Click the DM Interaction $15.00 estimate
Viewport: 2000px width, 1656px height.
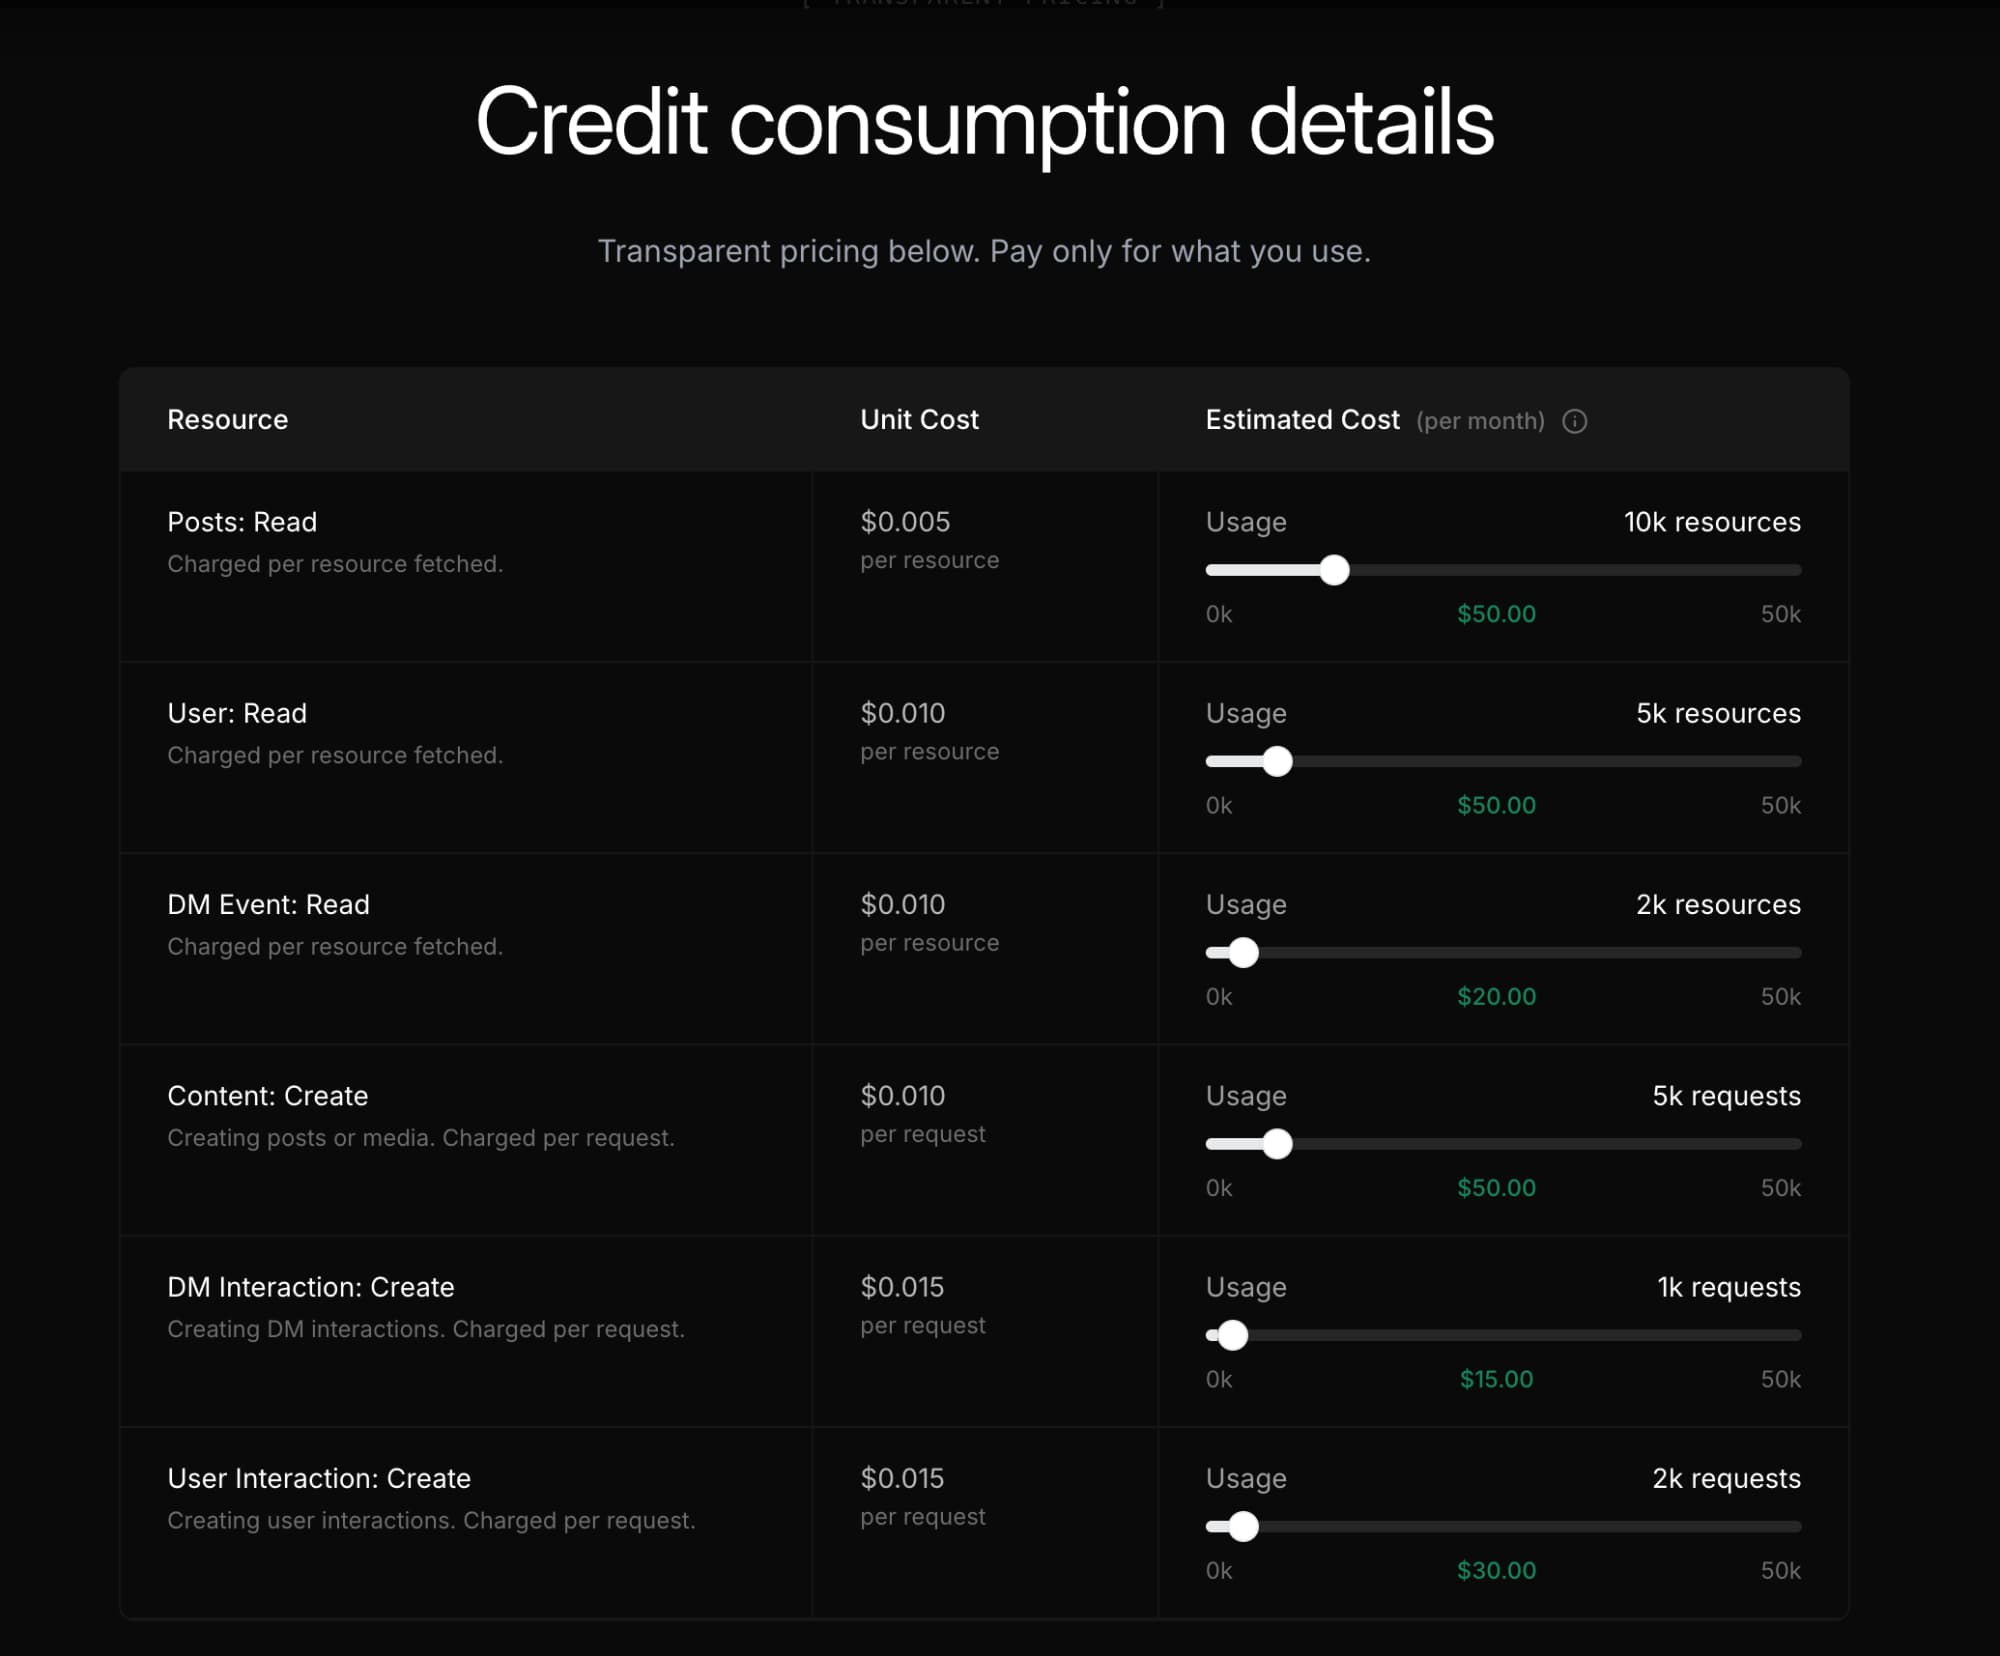[1496, 1379]
